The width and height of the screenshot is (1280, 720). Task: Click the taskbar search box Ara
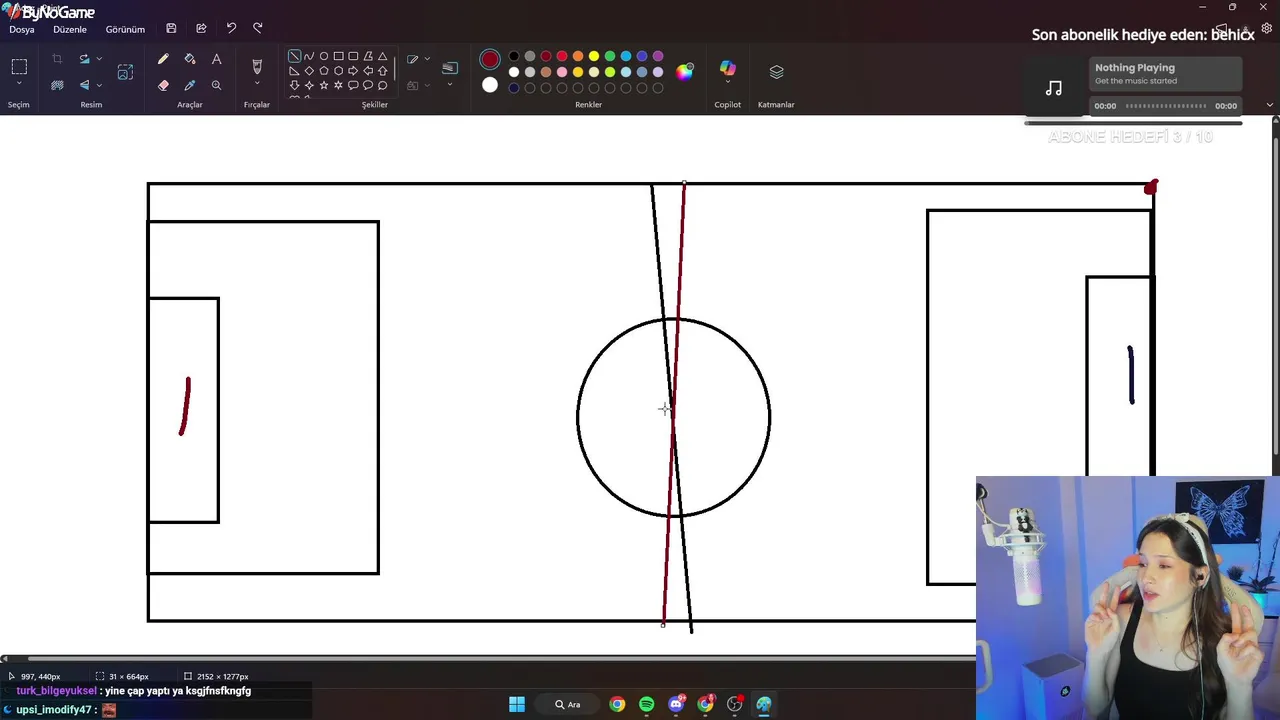pos(567,704)
